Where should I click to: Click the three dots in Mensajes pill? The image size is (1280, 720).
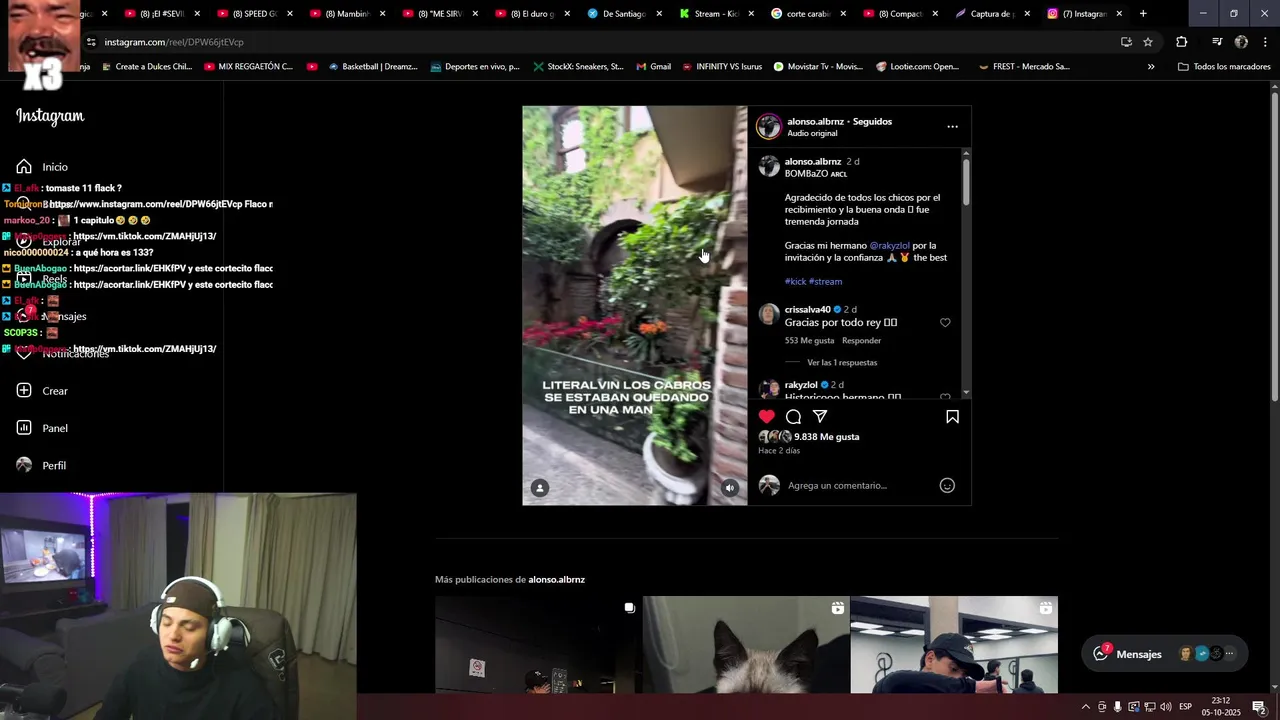point(1229,654)
